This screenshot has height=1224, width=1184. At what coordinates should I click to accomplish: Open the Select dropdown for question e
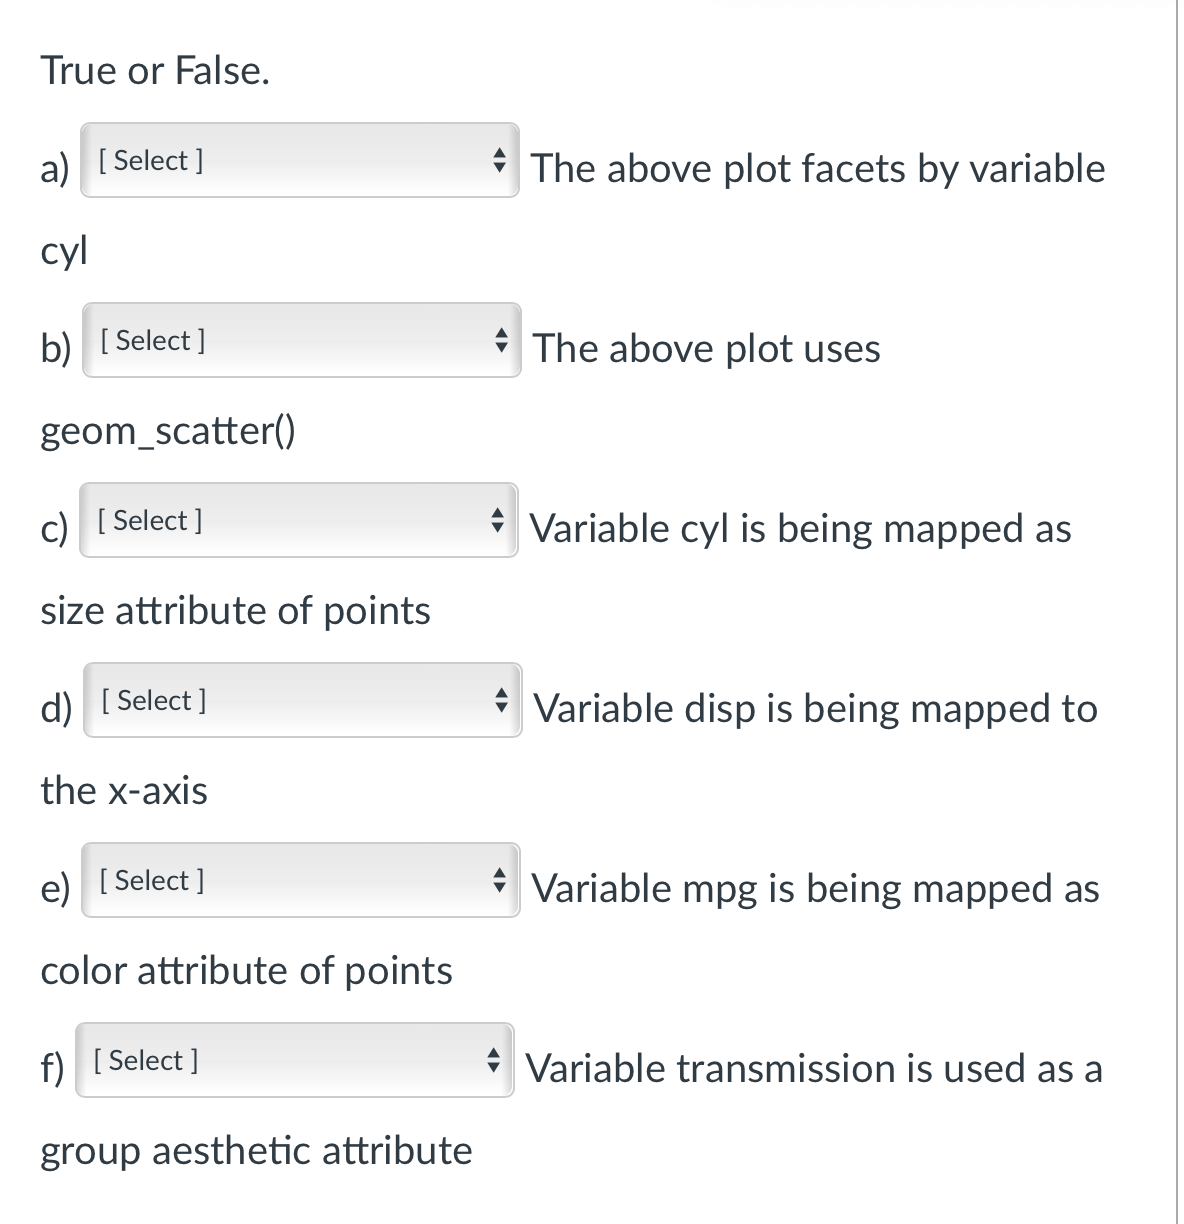pos(300,880)
